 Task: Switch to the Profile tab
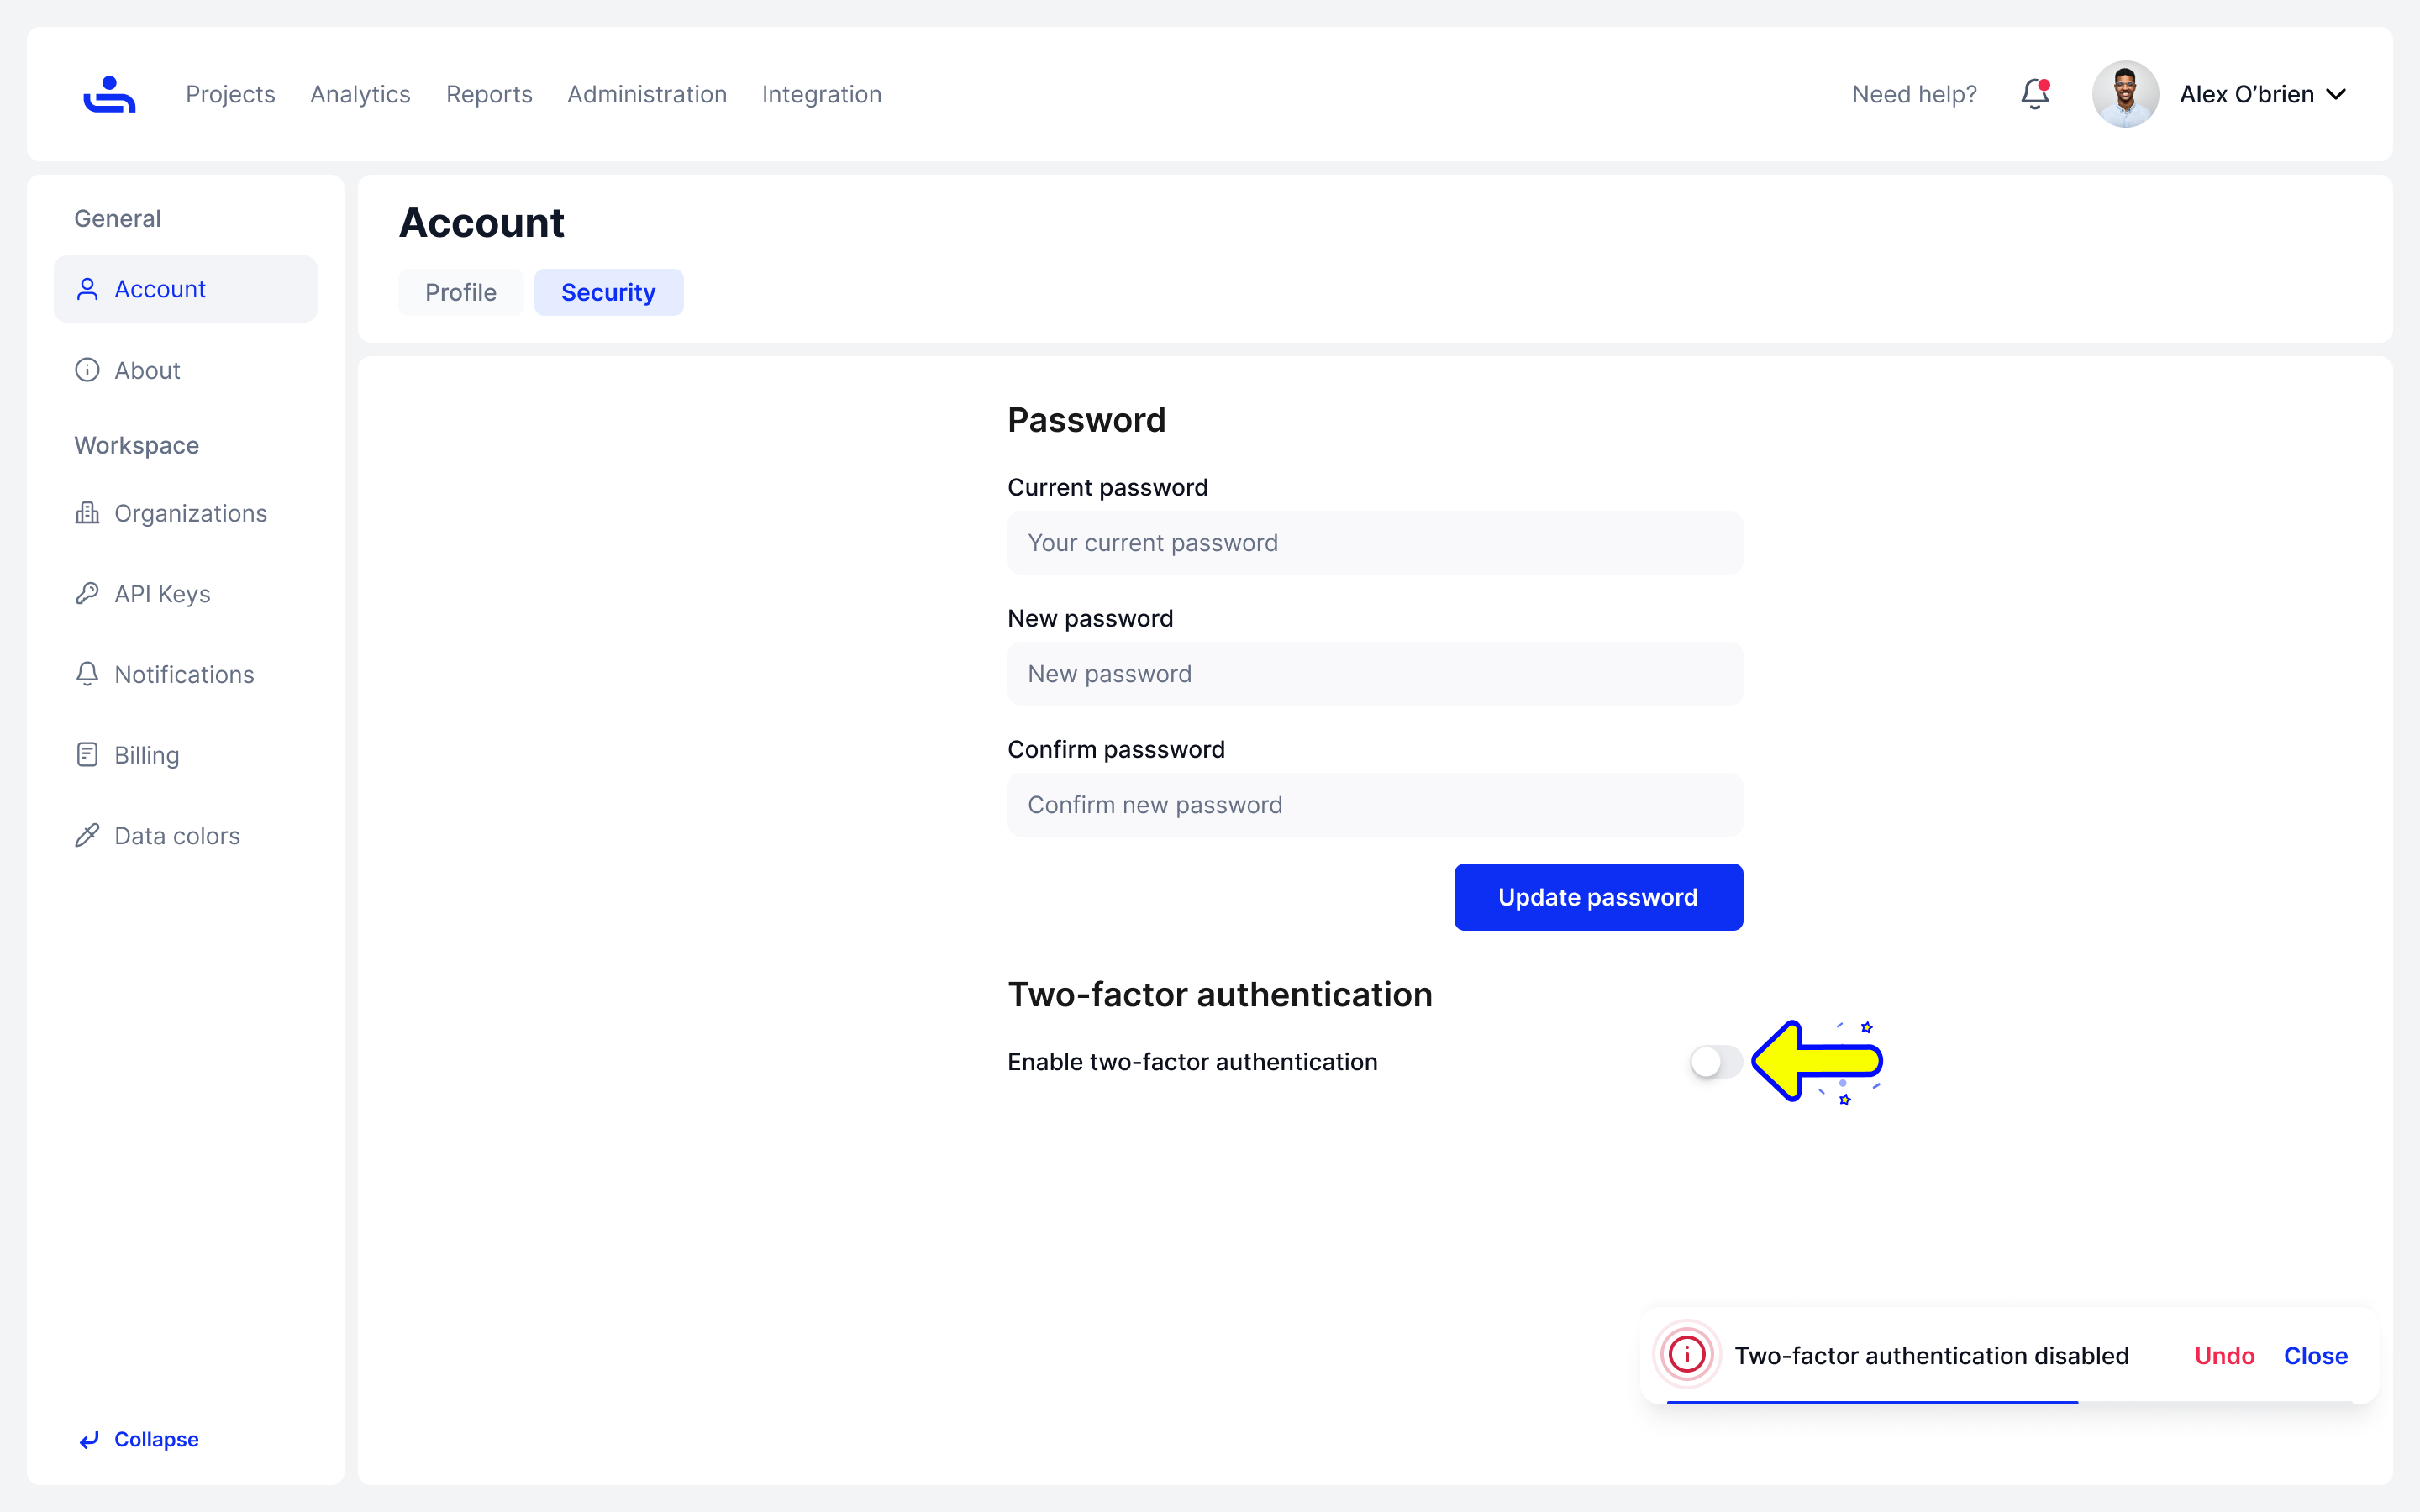tap(460, 292)
